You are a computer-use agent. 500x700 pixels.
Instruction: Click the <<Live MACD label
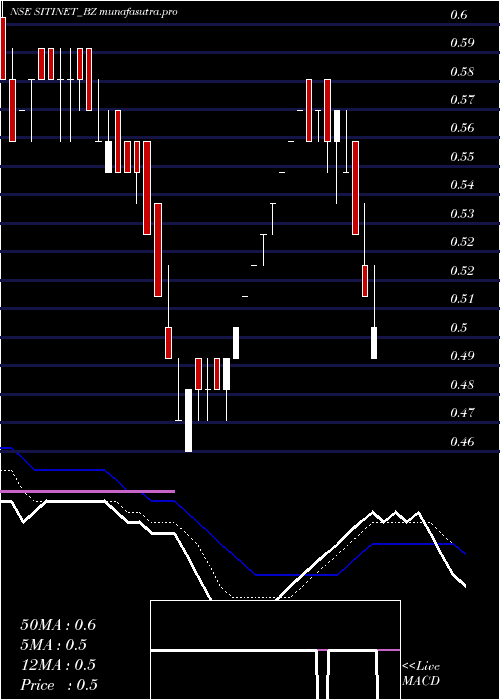click(x=421, y=674)
